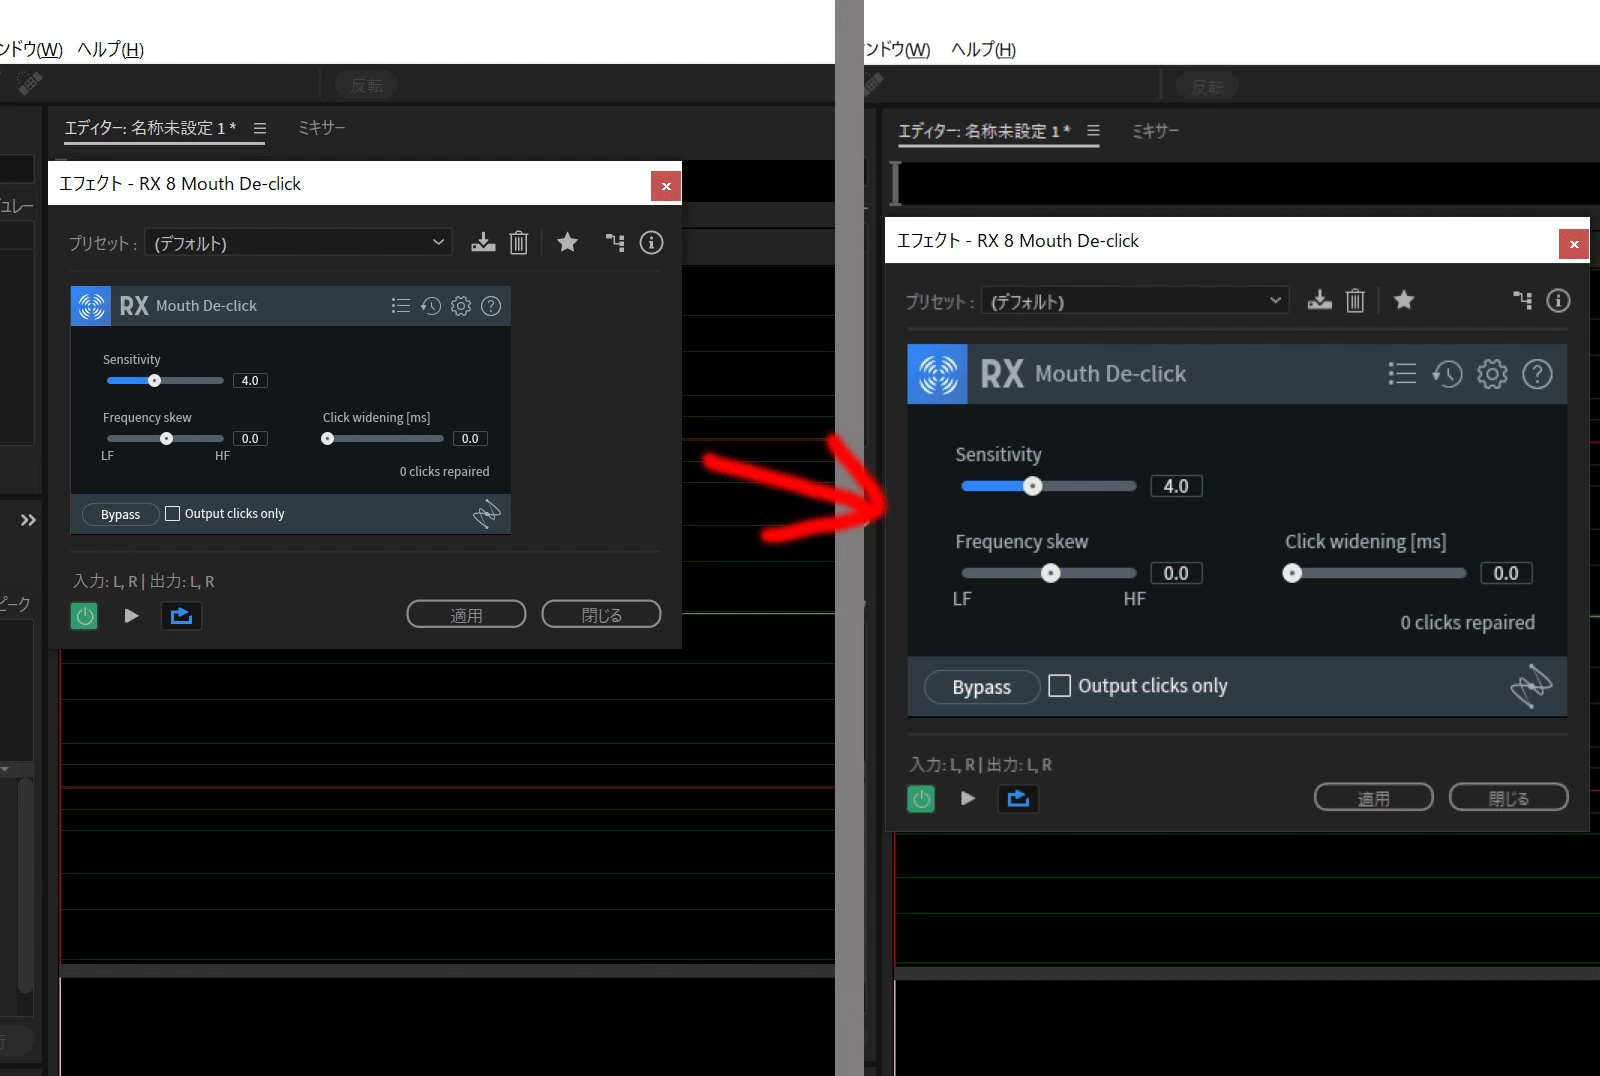
Task: Click 適用 button in left effect window
Action: pyautogui.click(x=466, y=615)
